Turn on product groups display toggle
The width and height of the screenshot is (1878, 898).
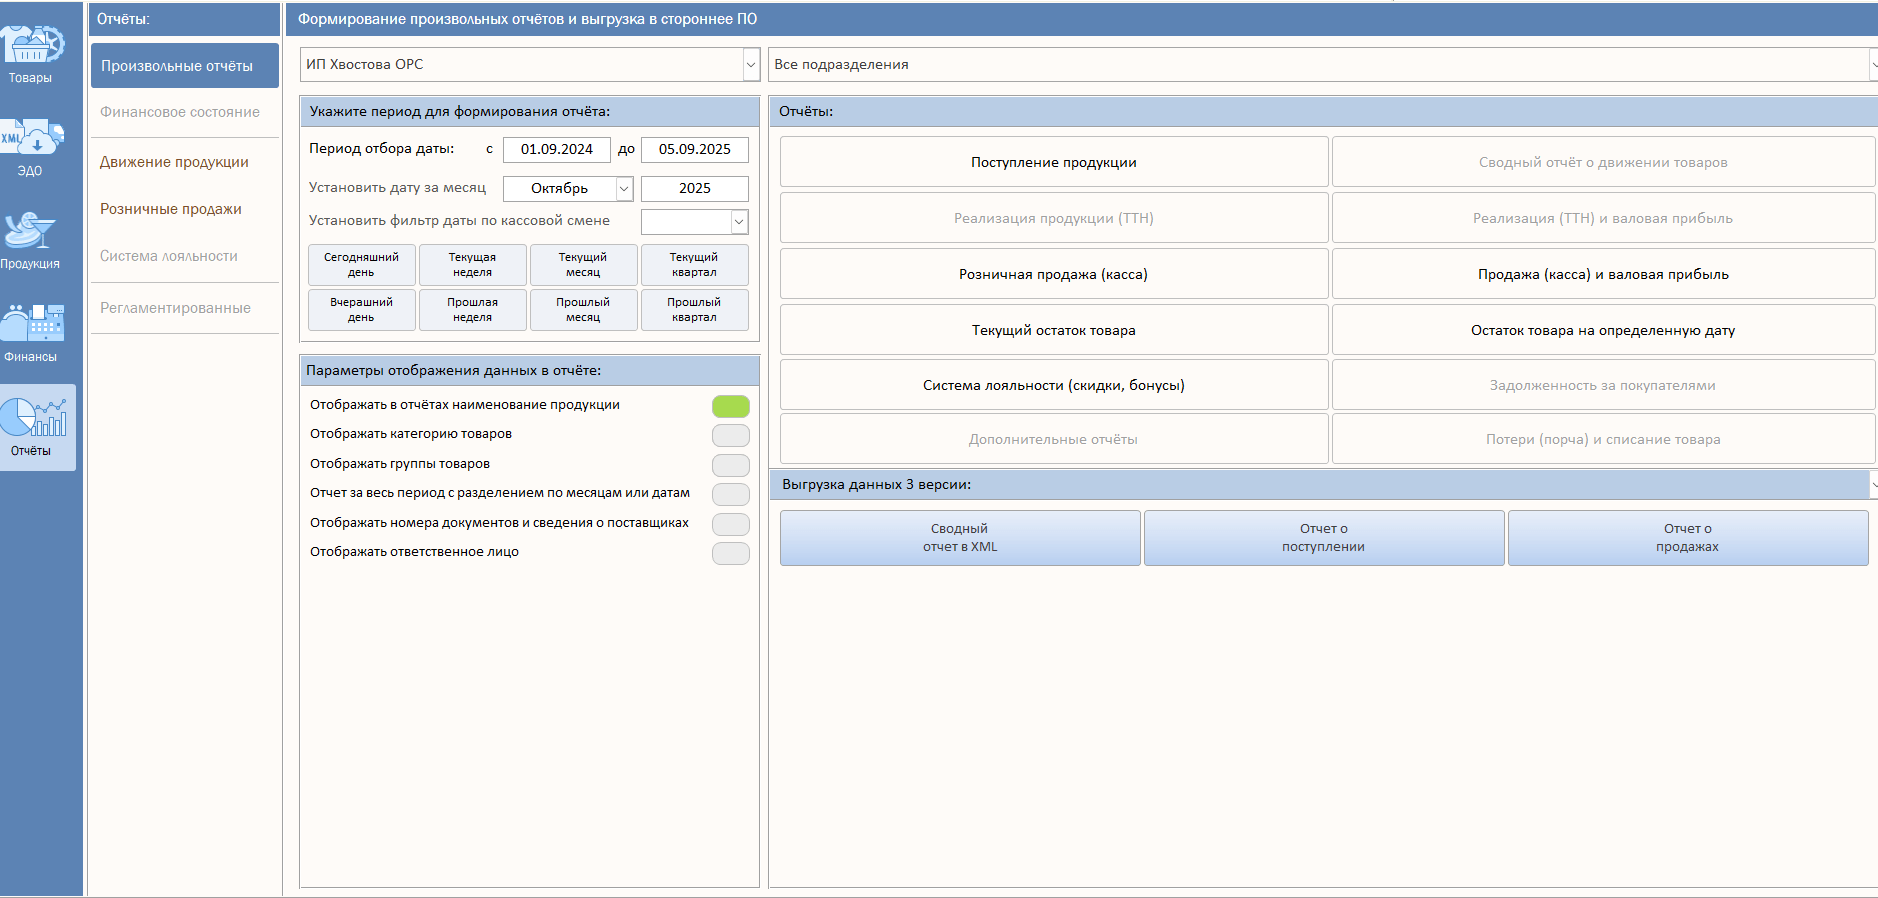[x=730, y=465]
